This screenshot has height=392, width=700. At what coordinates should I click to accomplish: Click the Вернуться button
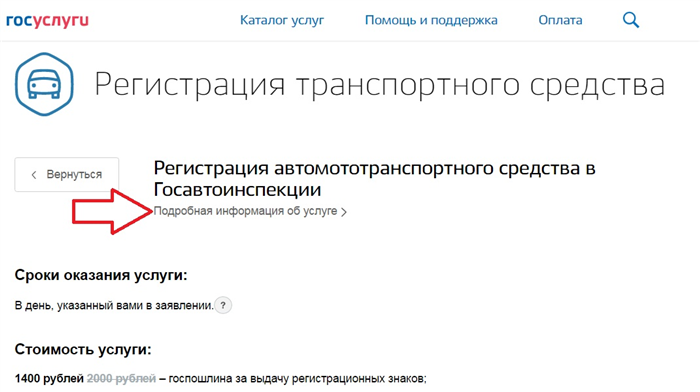[67, 175]
